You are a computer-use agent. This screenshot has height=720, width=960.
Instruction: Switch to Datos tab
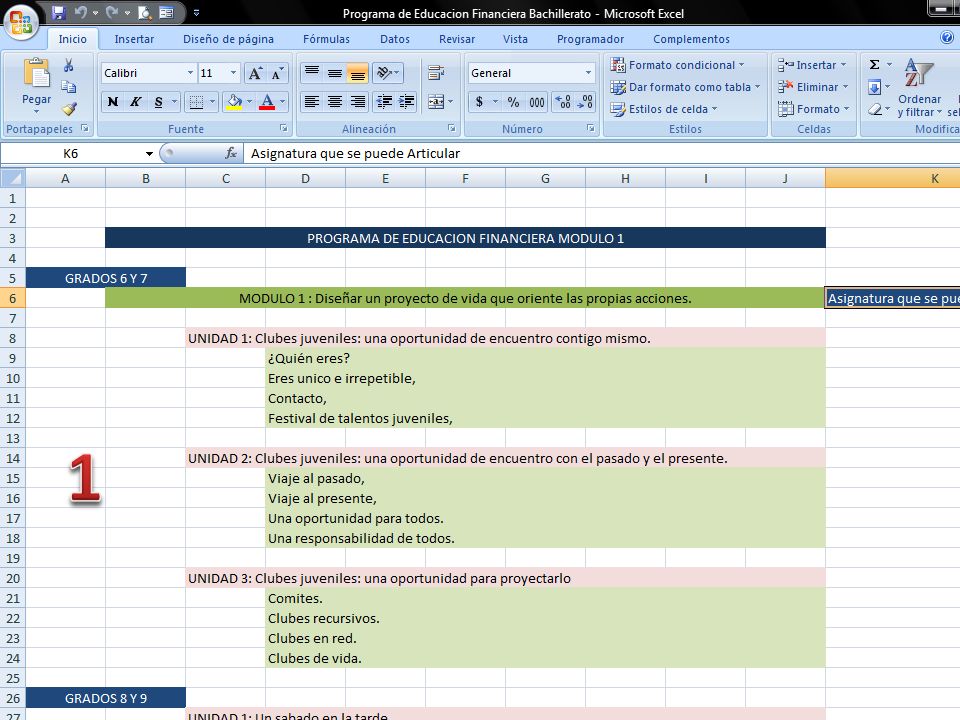pos(395,39)
